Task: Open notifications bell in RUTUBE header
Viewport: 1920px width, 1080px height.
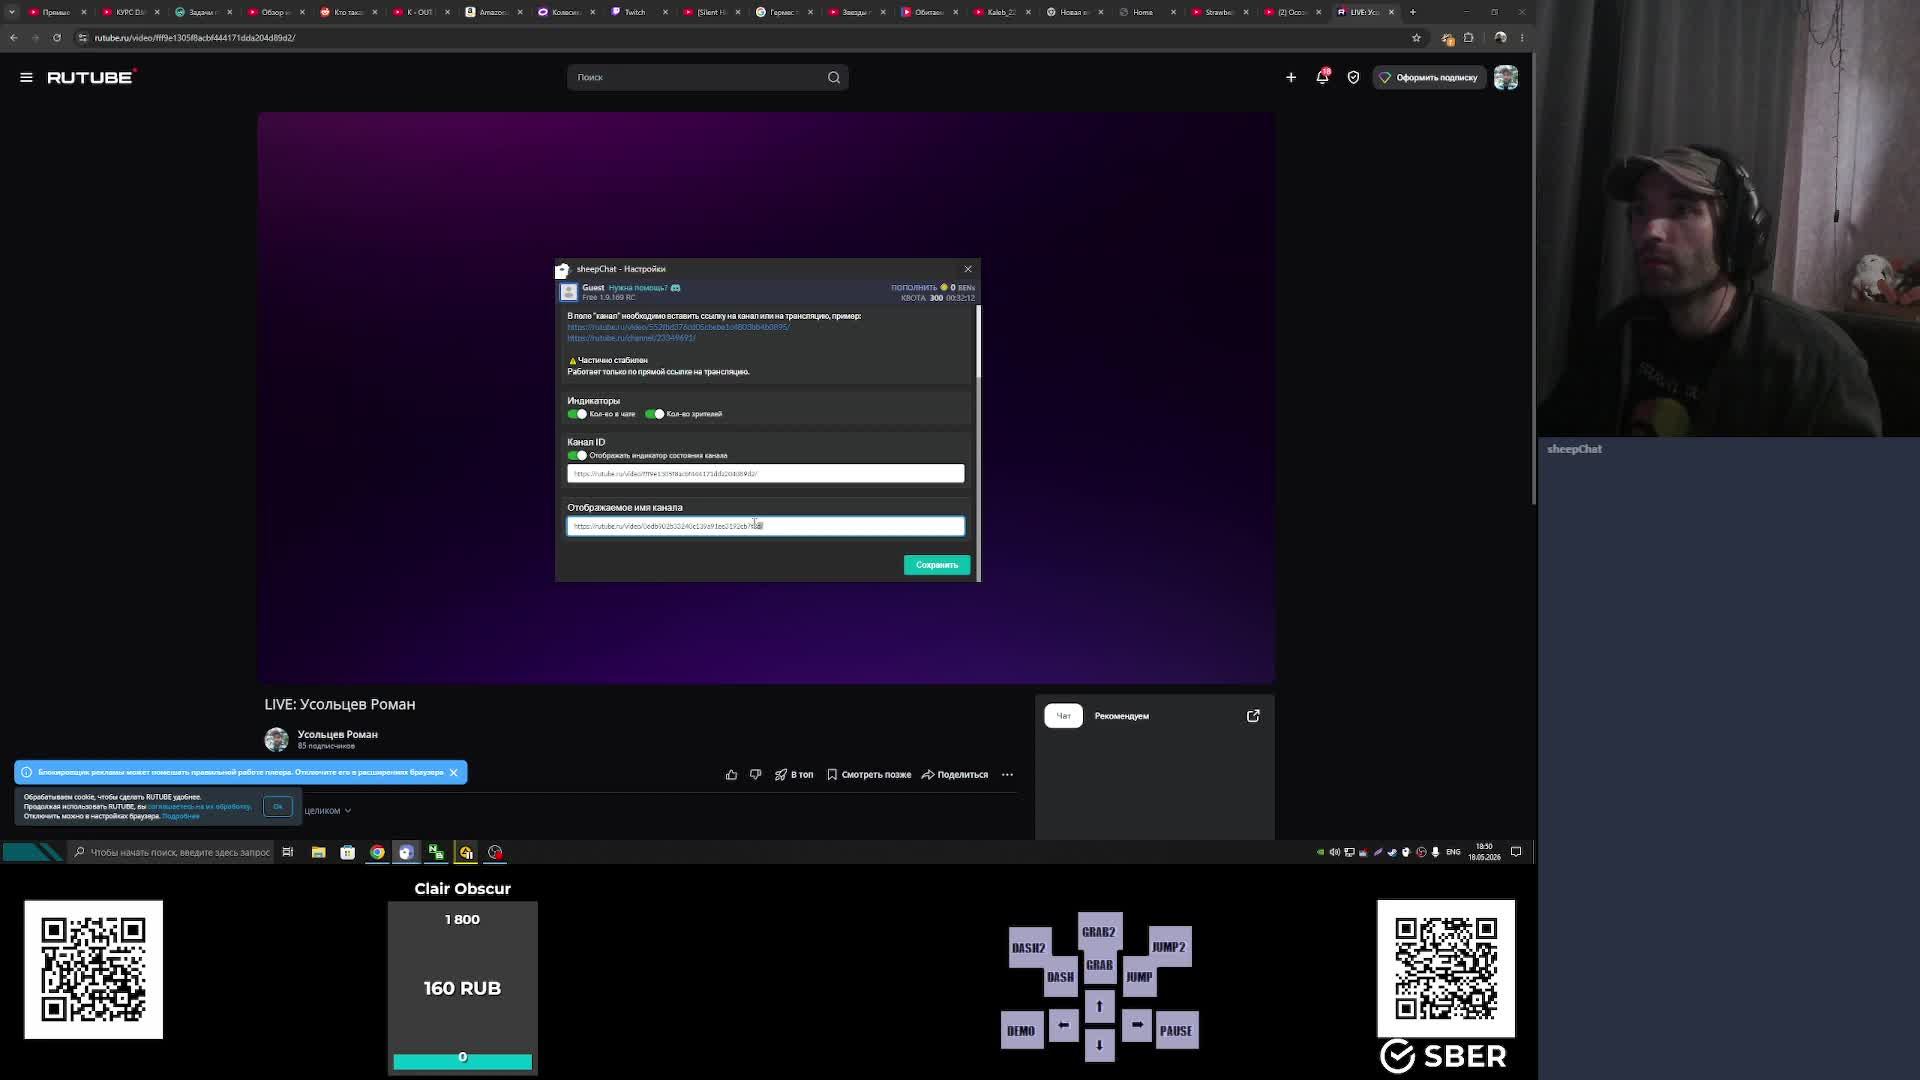Action: pos(1322,77)
